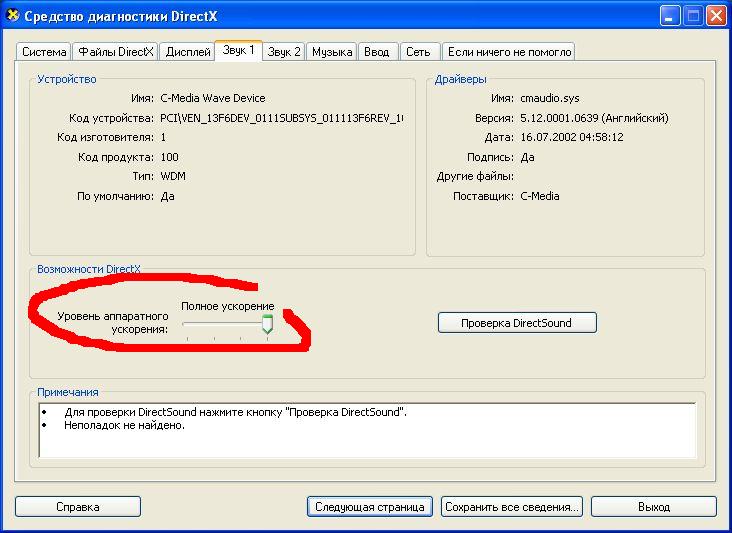
Task: Click the hardware acceleration slider thumb
Action: (x=267, y=324)
